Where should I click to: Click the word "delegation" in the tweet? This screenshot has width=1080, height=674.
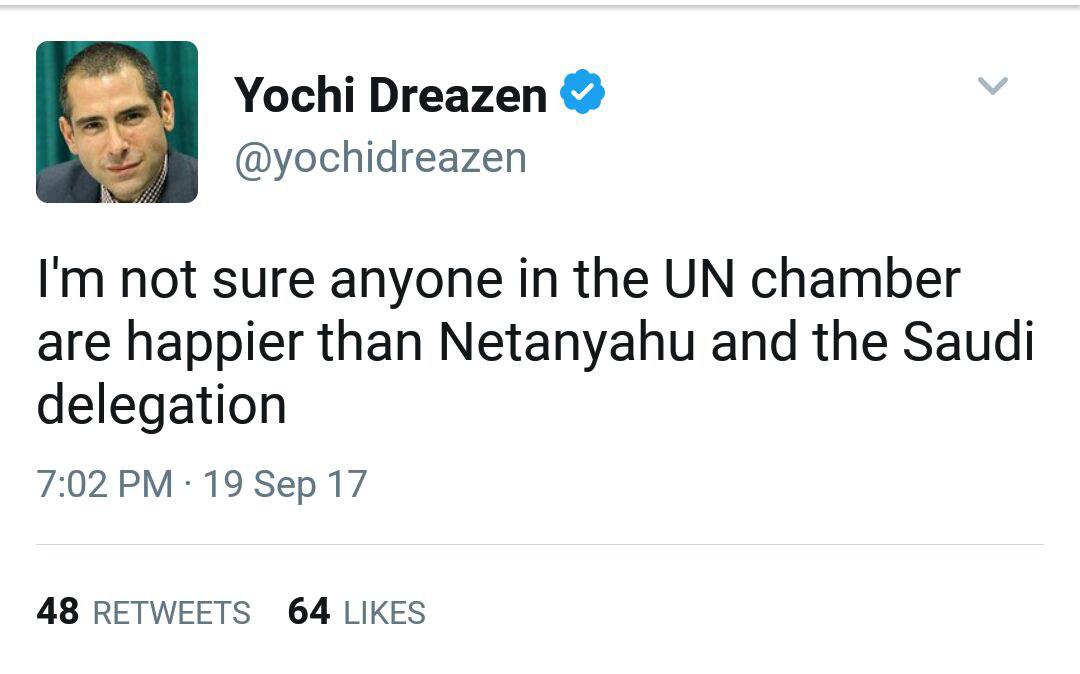161,406
